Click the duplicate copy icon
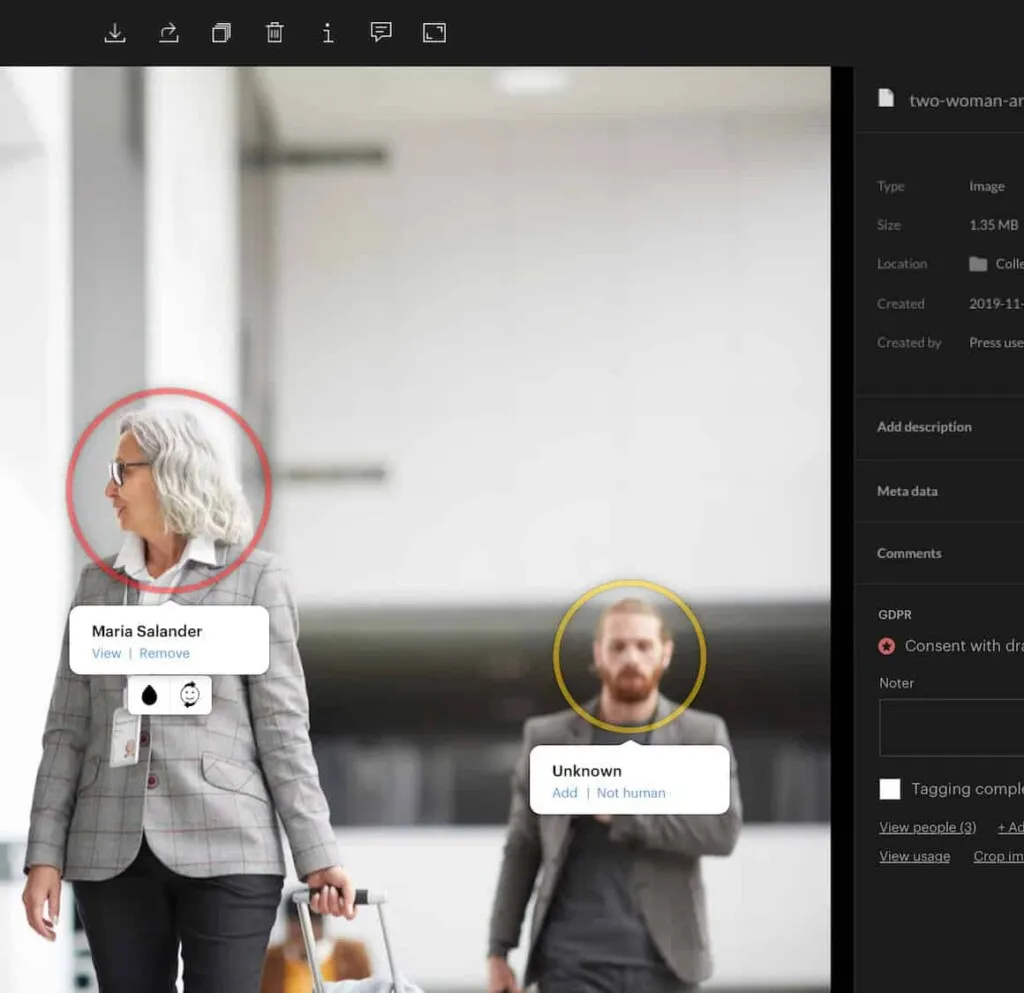Image resolution: width=1024 pixels, height=993 pixels. coord(221,33)
